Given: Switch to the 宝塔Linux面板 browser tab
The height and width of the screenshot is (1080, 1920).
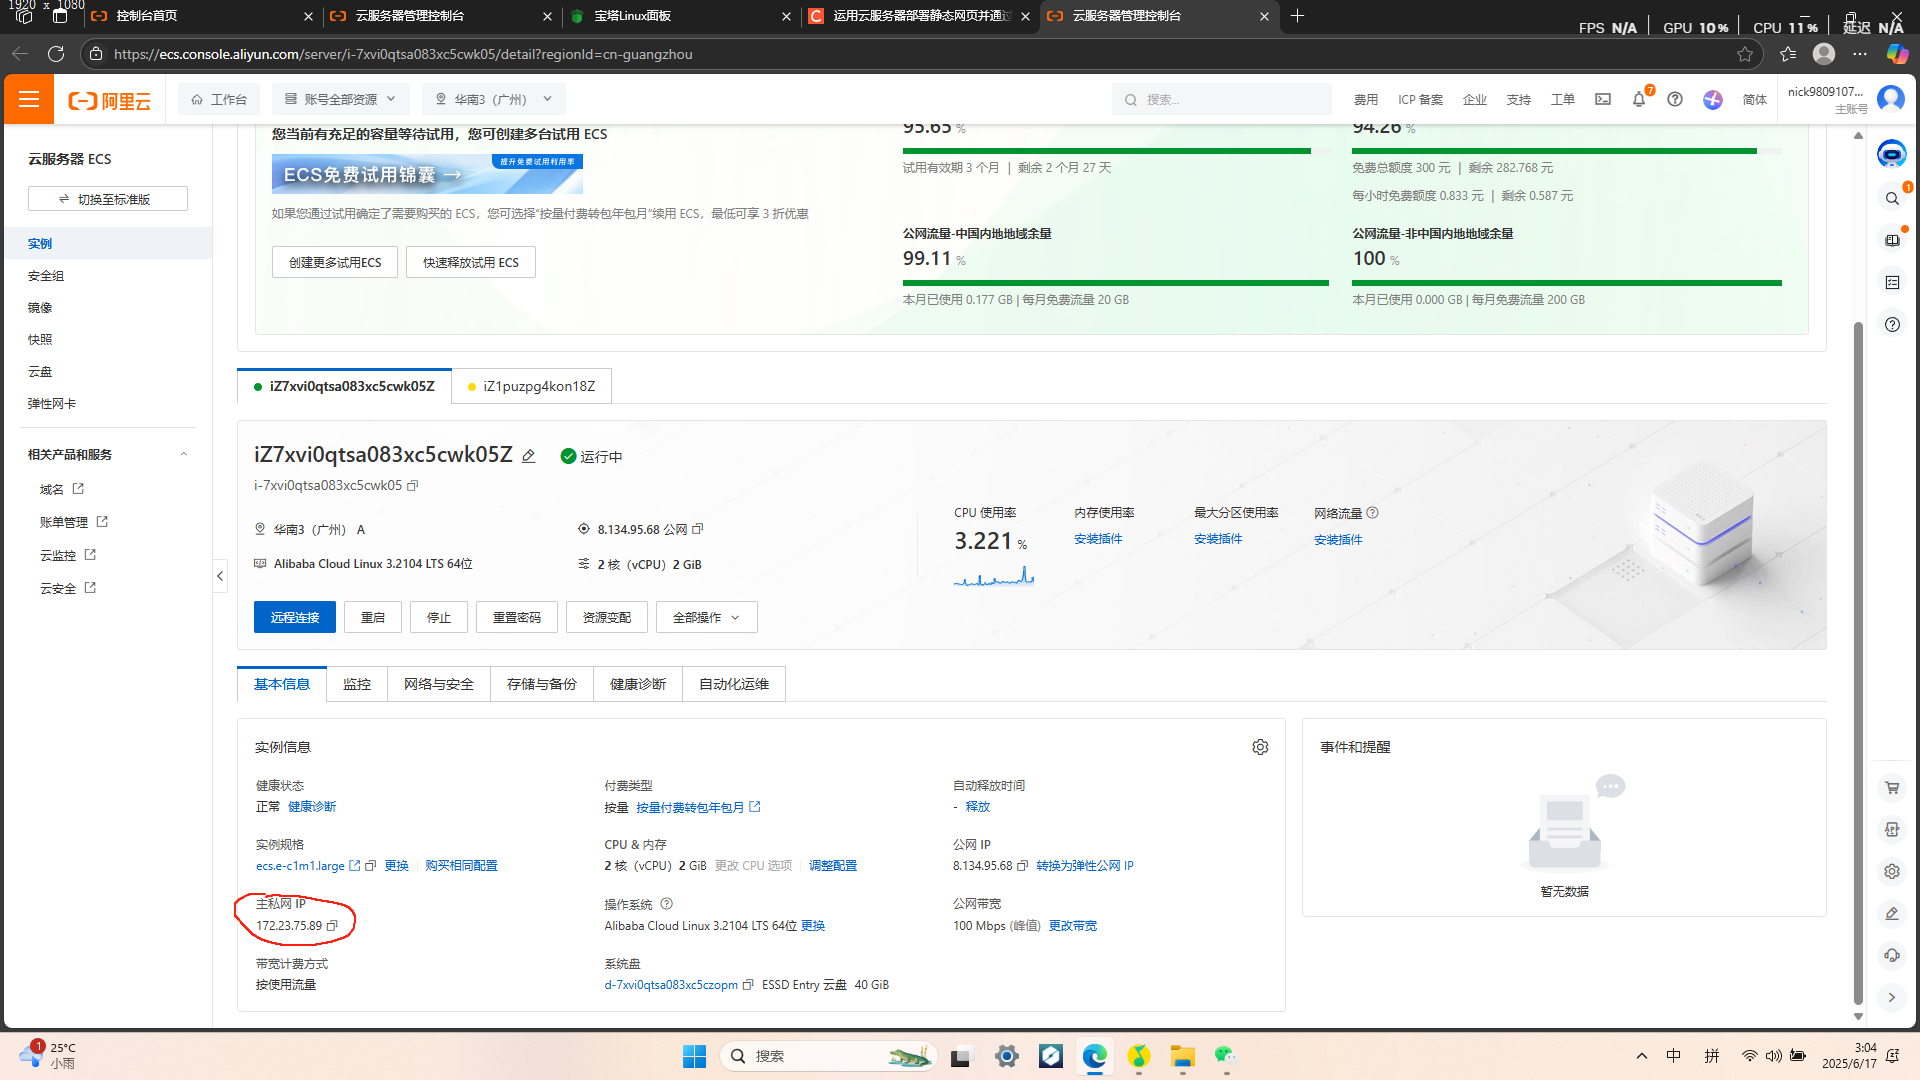Looking at the screenshot, I should coord(681,16).
